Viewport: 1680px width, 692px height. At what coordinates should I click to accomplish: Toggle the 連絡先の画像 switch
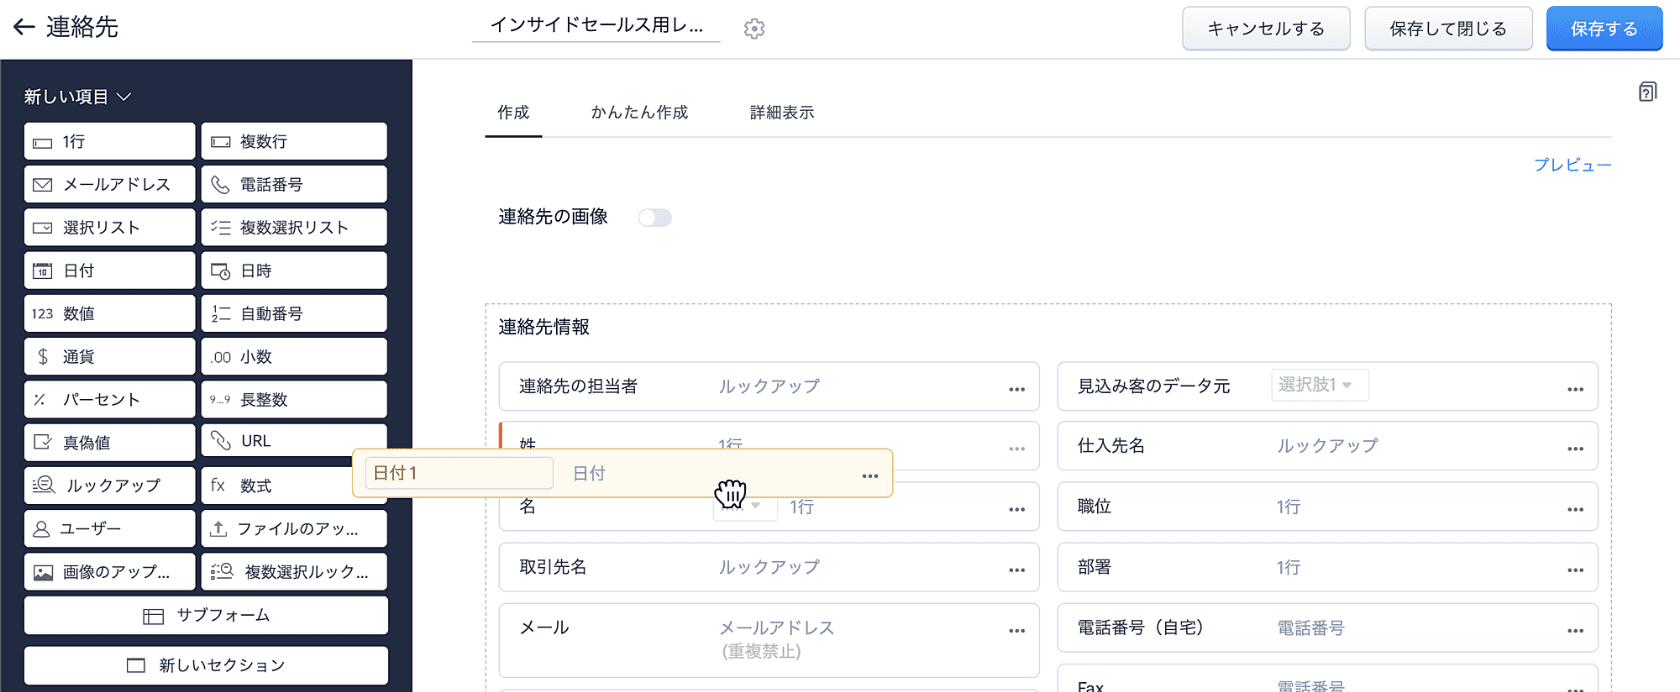[x=655, y=218]
